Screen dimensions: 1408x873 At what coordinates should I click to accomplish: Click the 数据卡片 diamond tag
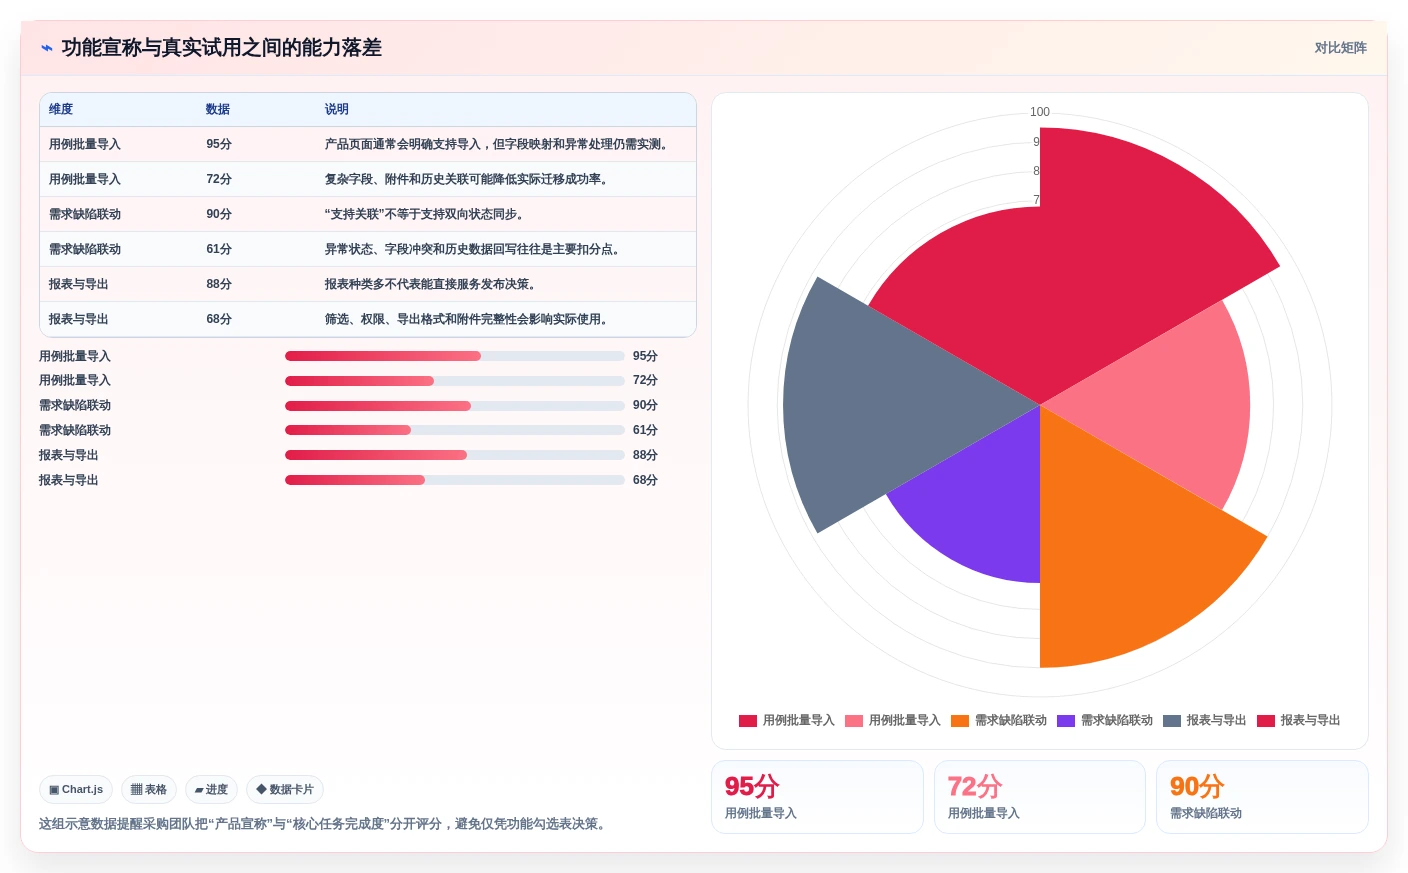[x=285, y=789]
